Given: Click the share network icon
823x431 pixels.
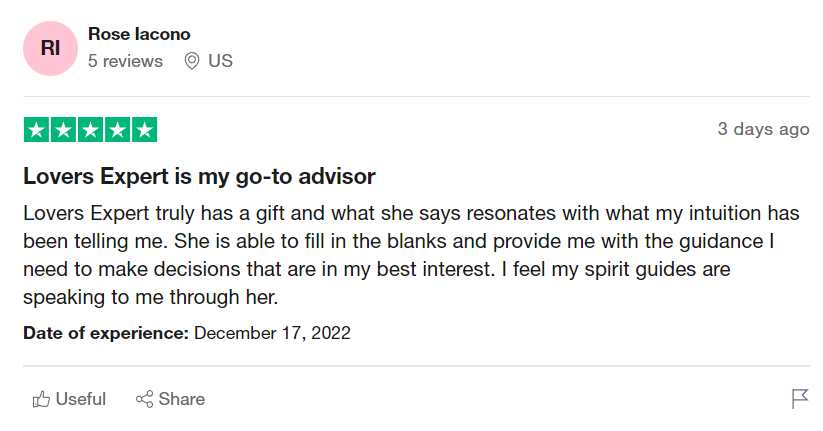Looking at the screenshot, I should [x=144, y=400].
